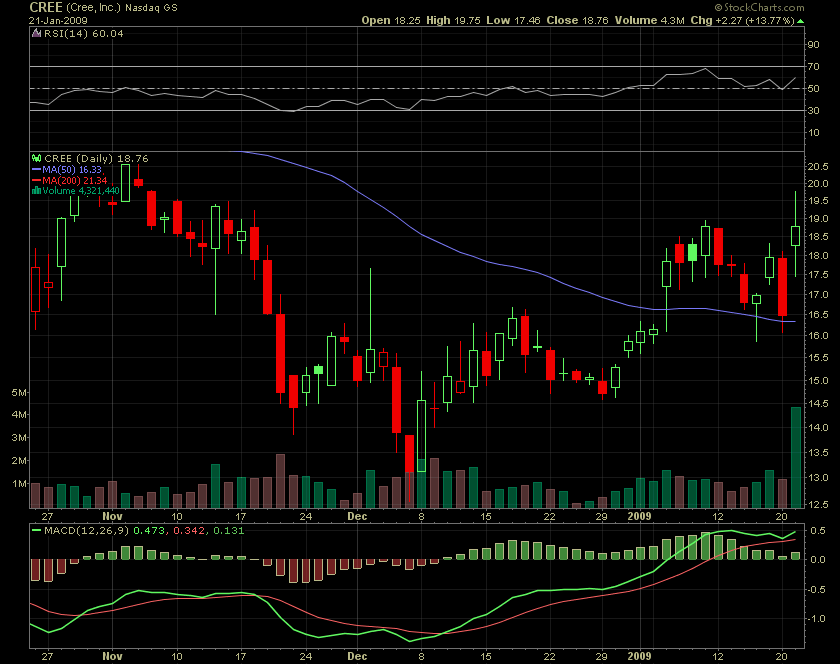Click the green MACD legend line marker

coord(36,531)
